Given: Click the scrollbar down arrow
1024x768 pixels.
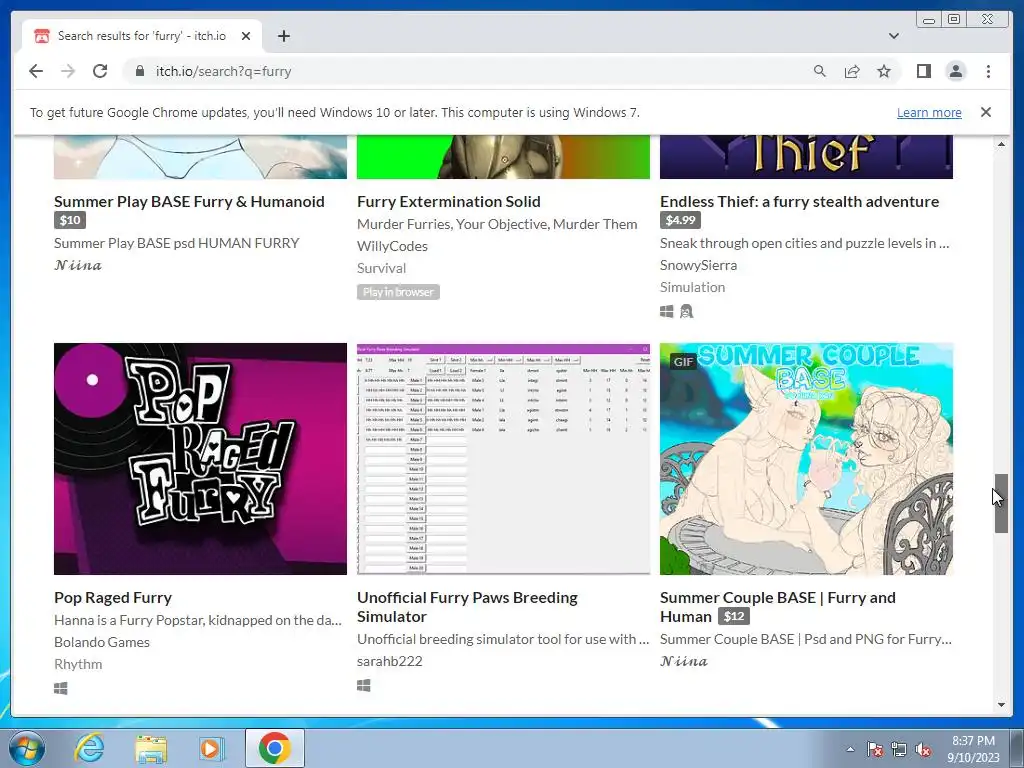Looking at the screenshot, I should click(1001, 705).
